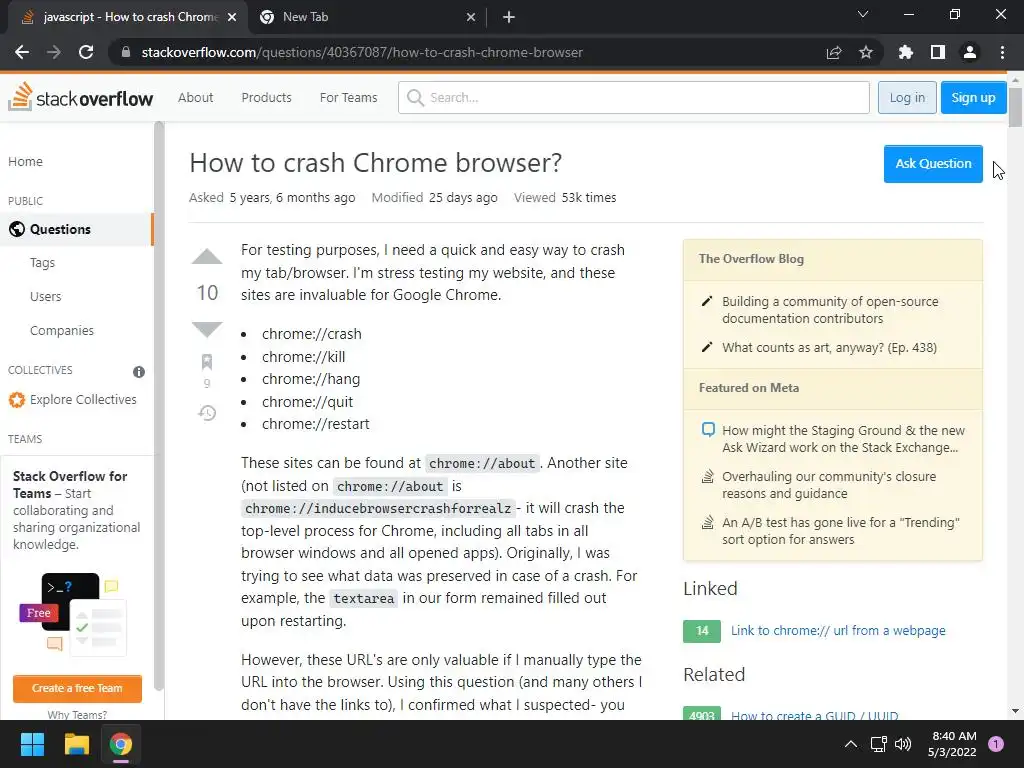Click the address bar URL
The image size is (1024, 768).
click(362, 52)
